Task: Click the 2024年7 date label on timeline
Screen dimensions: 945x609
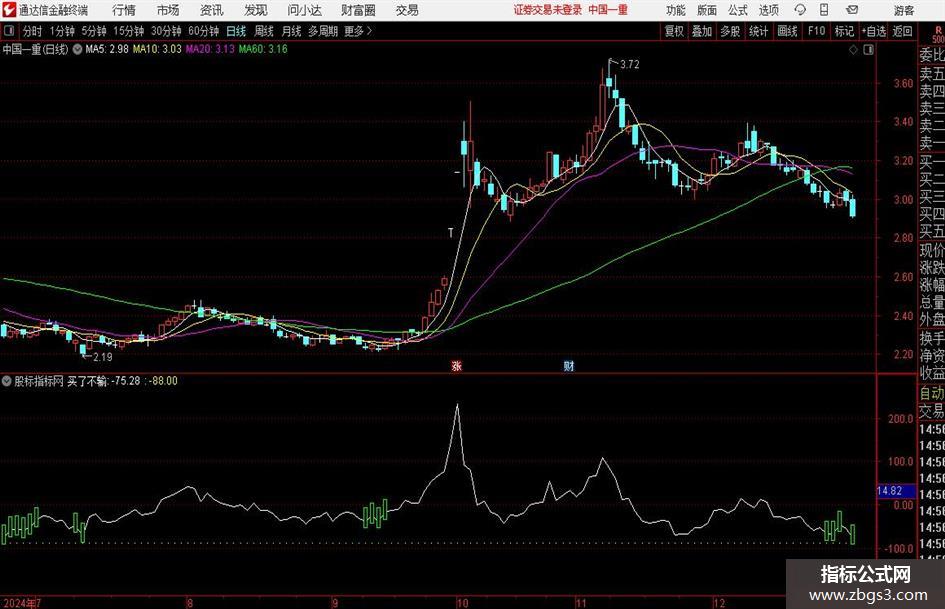Action: click(21, 603)
